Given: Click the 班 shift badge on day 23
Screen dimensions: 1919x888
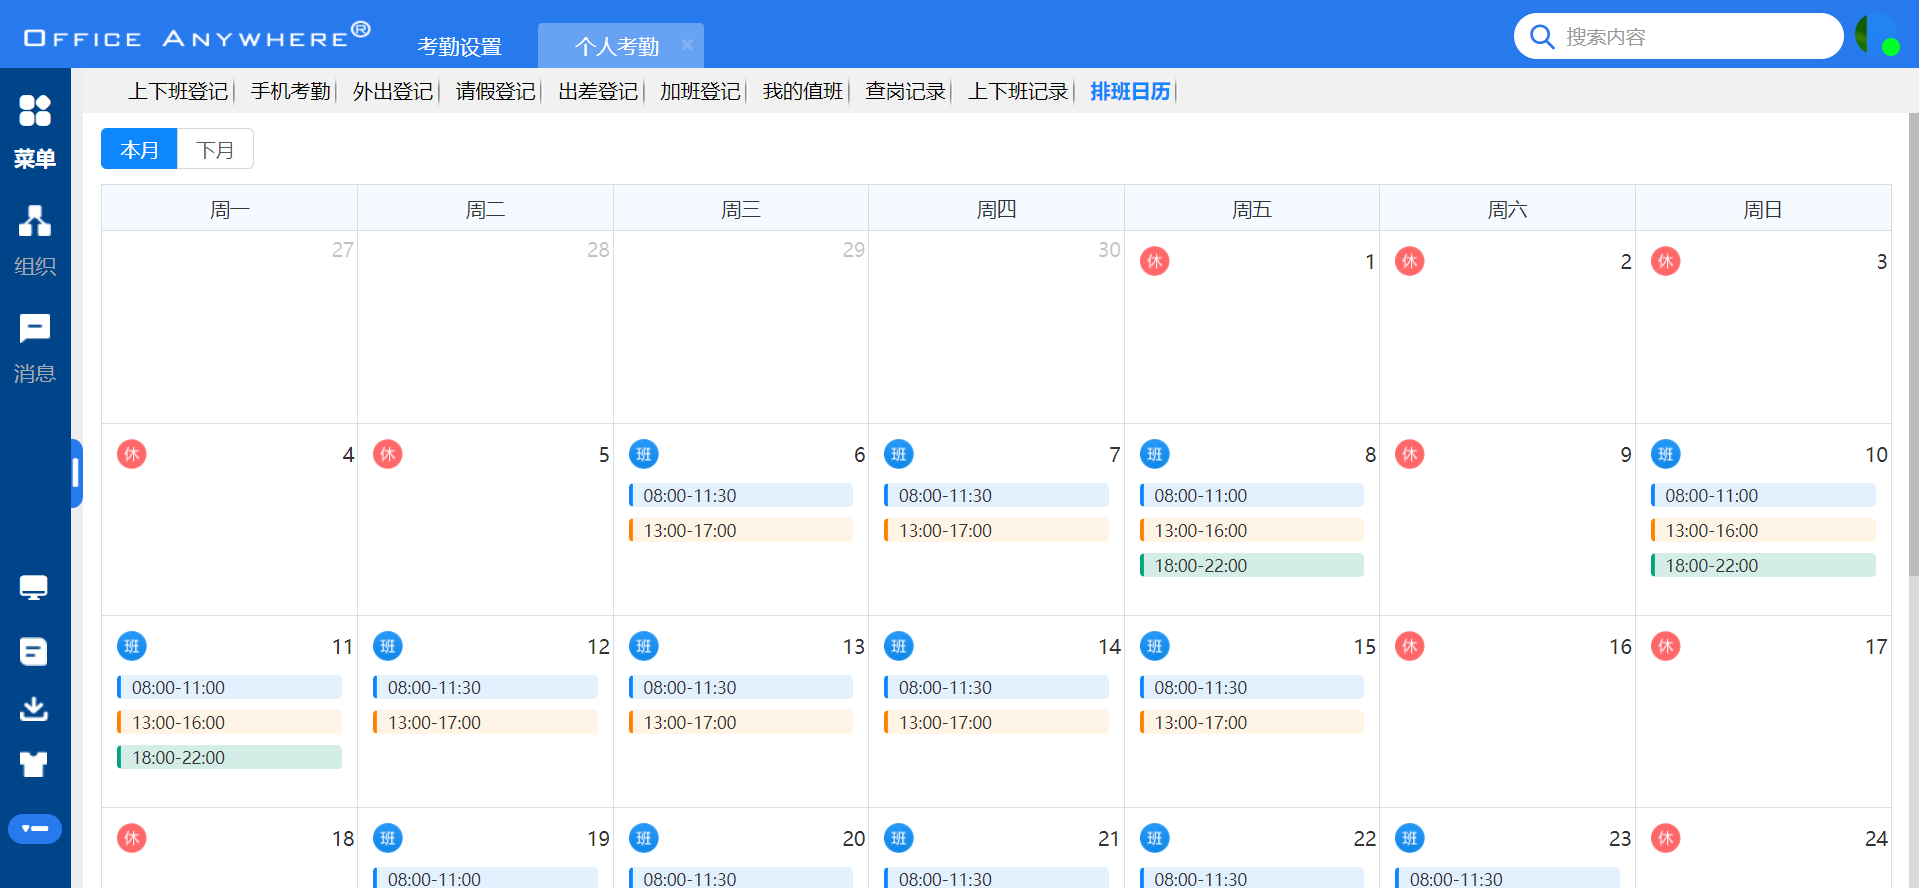Looking at the screenshot, I should (1410, 839).
